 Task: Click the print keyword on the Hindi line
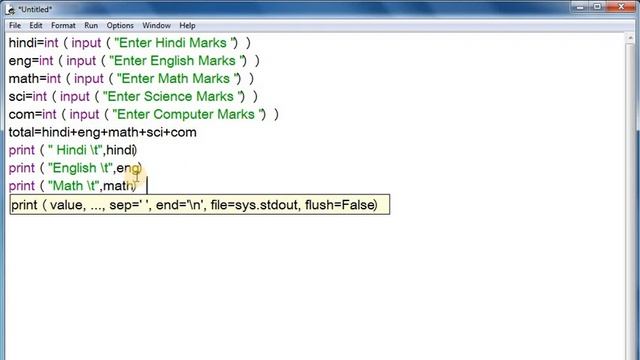[22, 150]
